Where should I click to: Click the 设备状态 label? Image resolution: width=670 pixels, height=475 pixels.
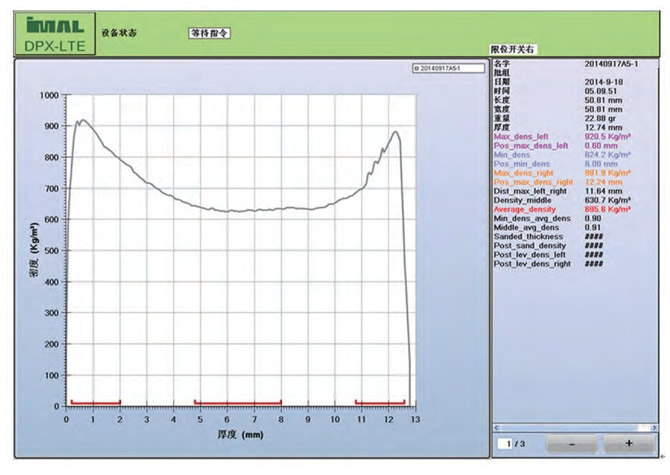coord(119,33)
